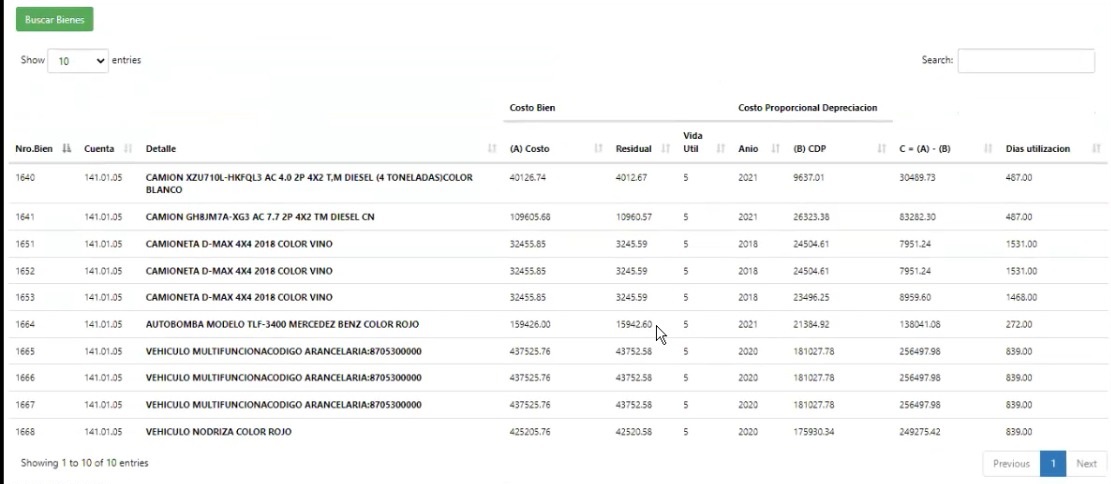Viewport: 1111px width, 484px height.
Task: Select row with Nro.Bien 1641
Action: tap(556, 217)
